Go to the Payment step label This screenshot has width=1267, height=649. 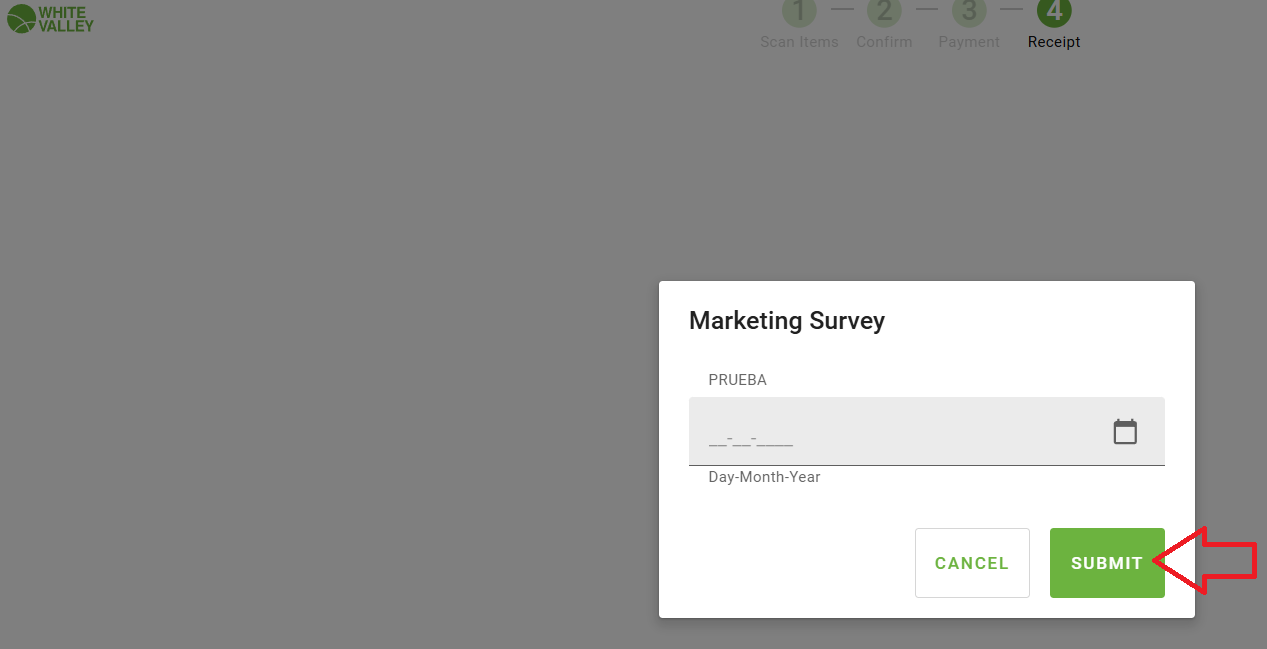(x=968, y=42)
